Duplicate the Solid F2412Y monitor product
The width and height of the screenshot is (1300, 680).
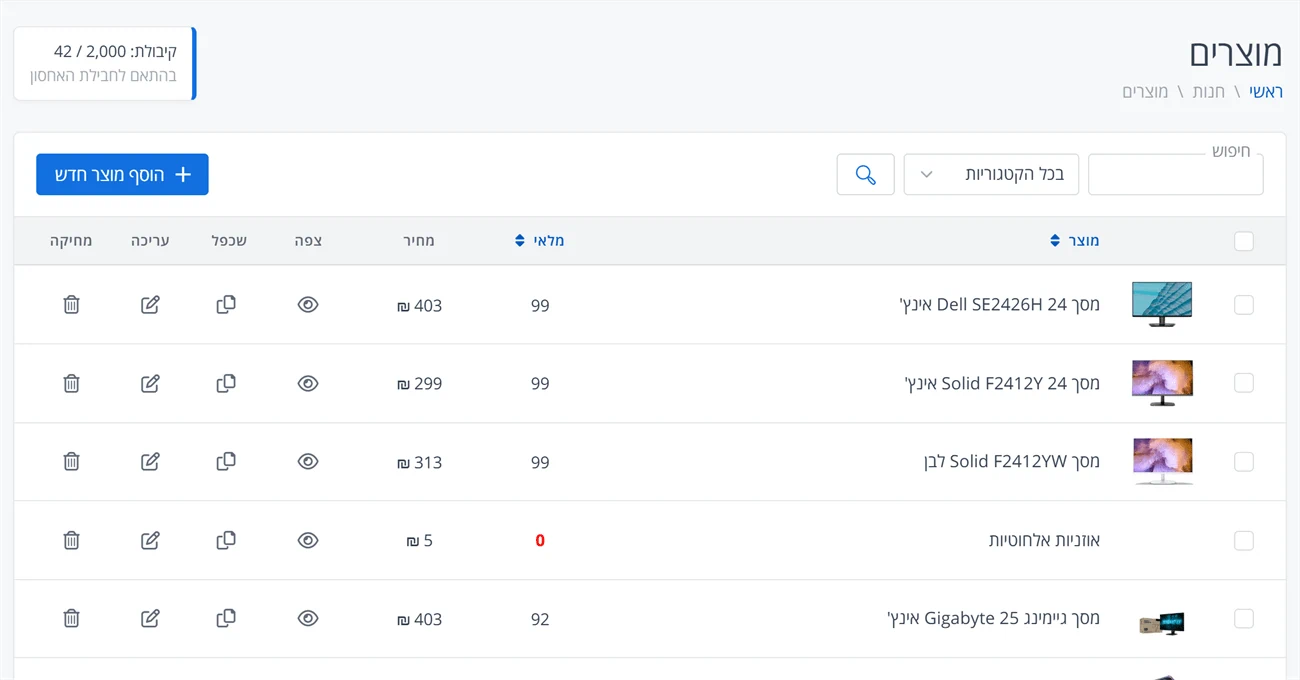tap(226, 383)
